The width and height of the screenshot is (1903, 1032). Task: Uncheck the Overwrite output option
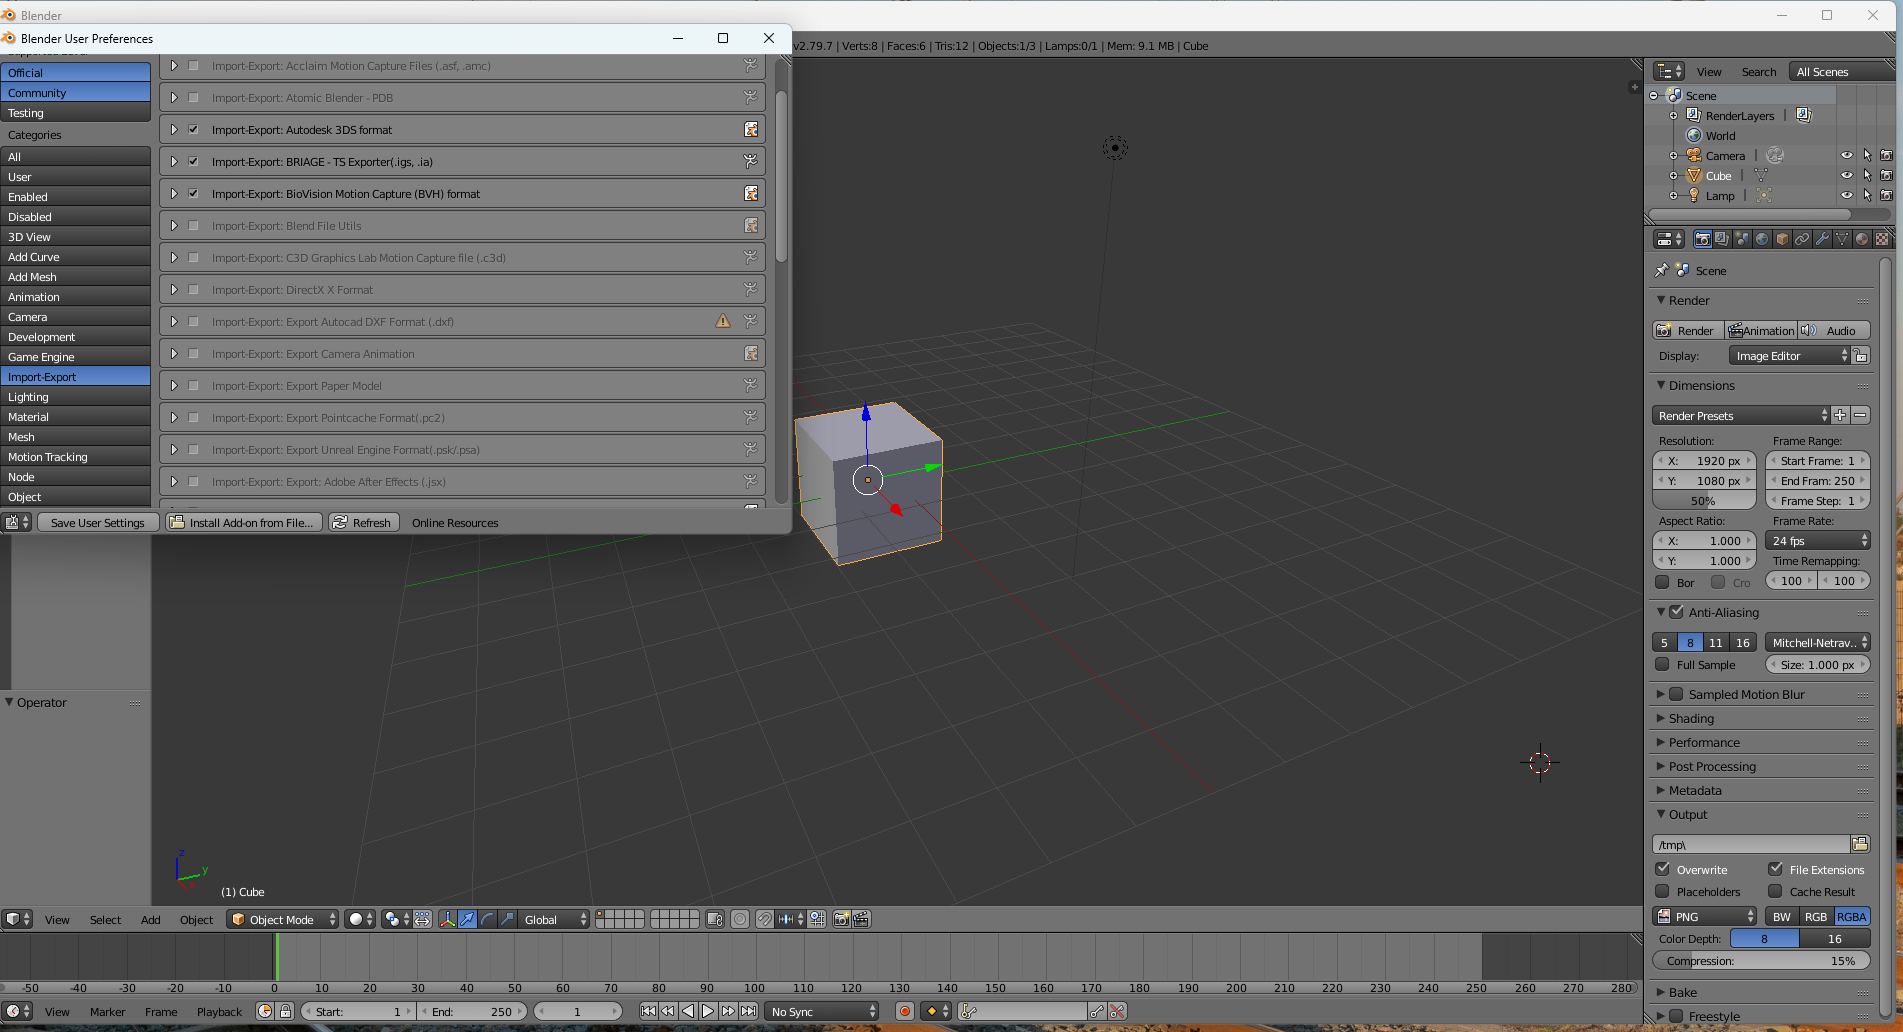(1663, 869)
